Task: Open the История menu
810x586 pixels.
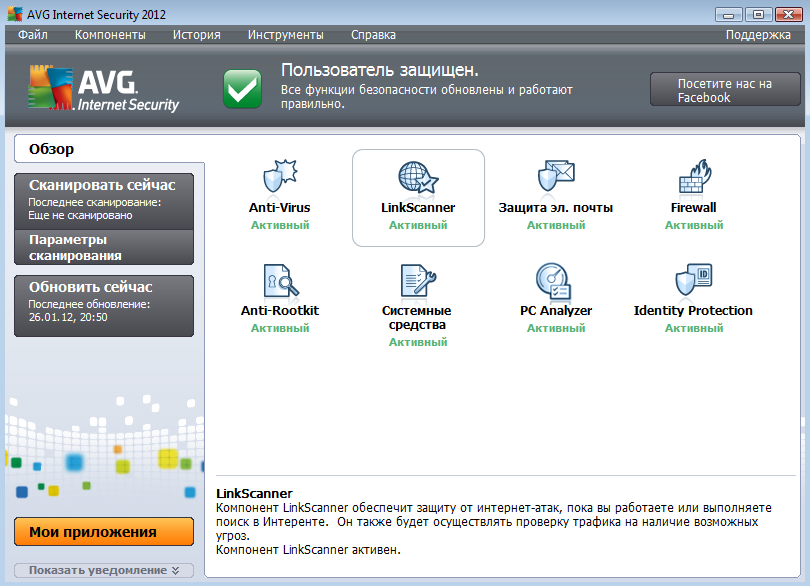Action: pos(196,35)
